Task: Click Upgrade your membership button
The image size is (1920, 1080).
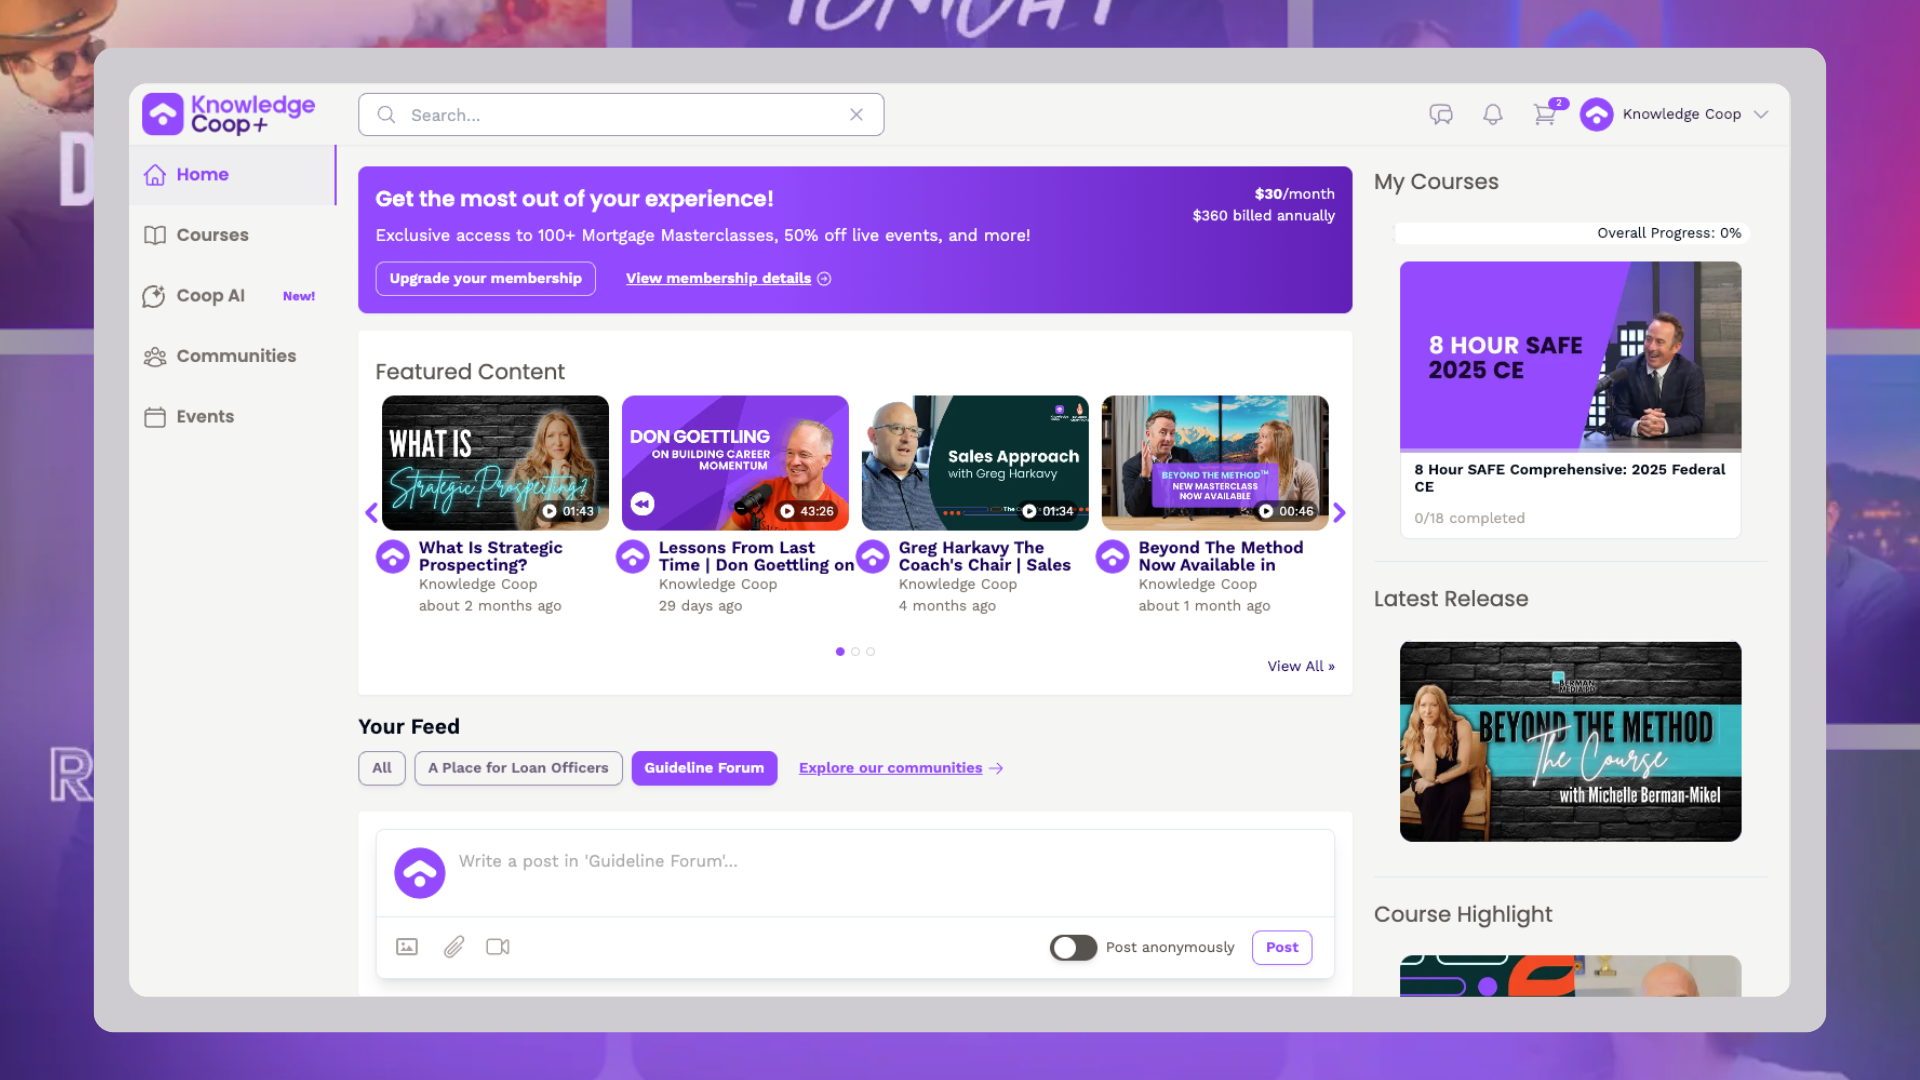Action: pyautogui.click(x=485, y=279)
